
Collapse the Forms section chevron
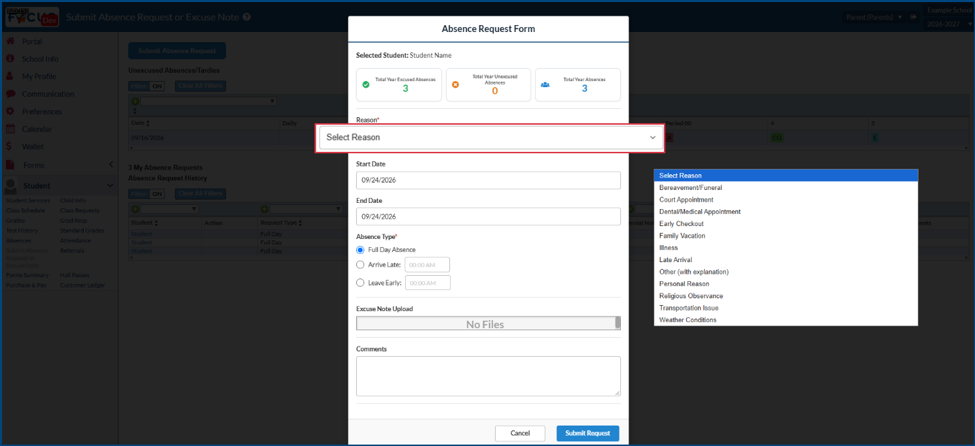111,165
